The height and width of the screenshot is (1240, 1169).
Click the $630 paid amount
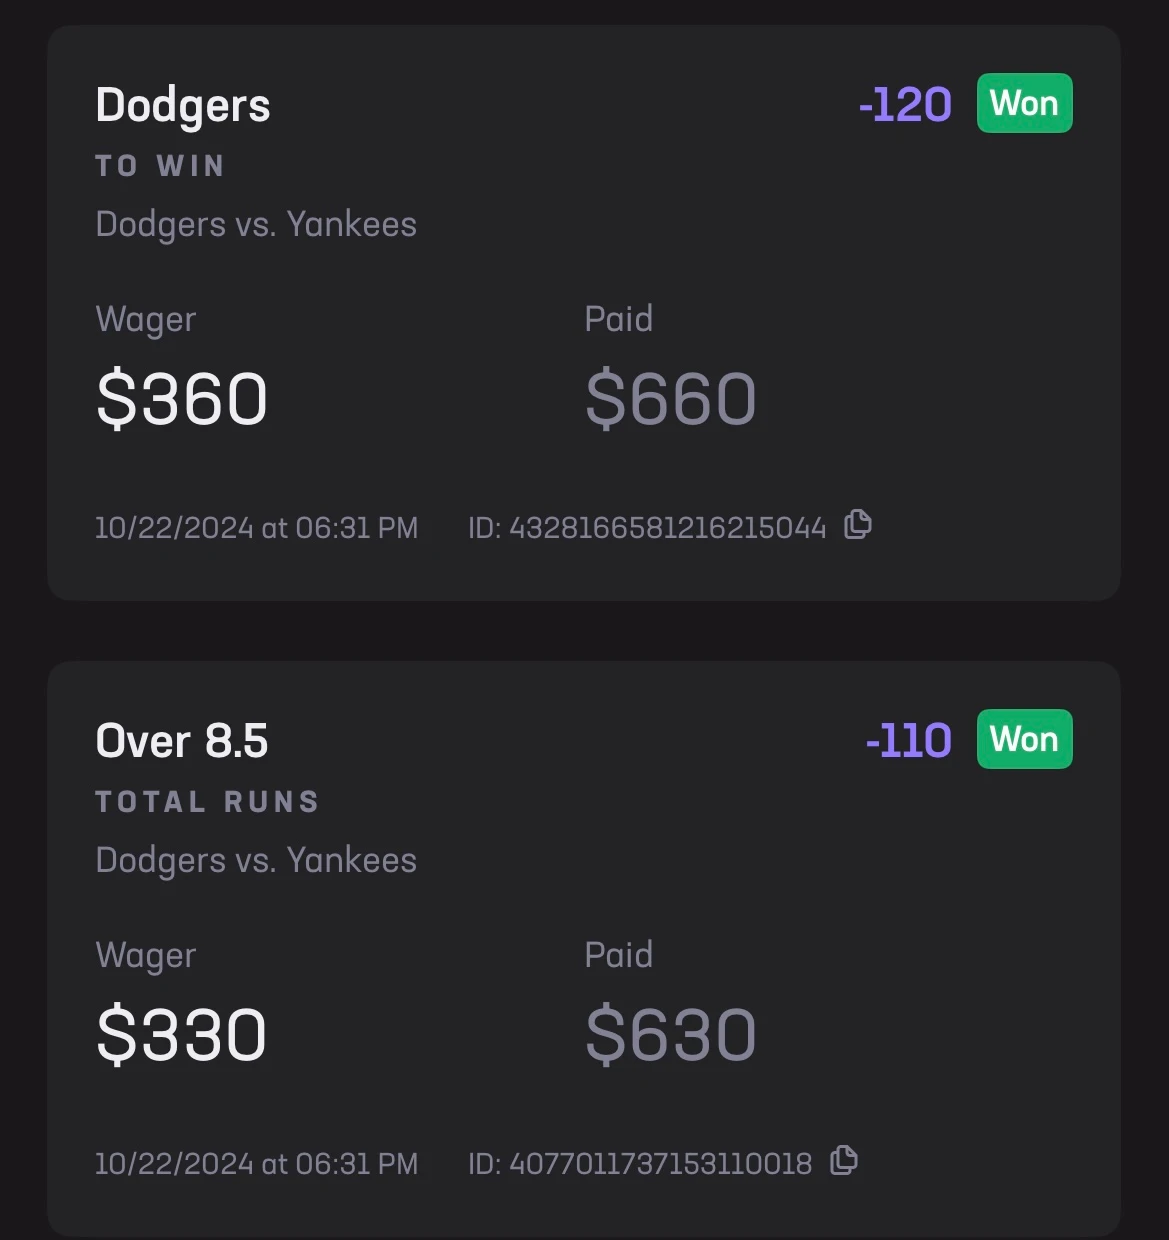670,1034
